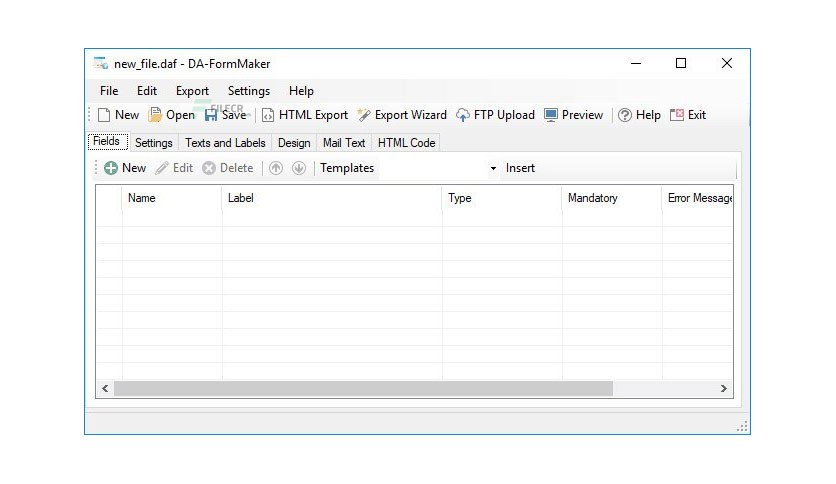The image size is (836, 484).
Task: Switch to the HTML Code tab
Action: [406, 143]
